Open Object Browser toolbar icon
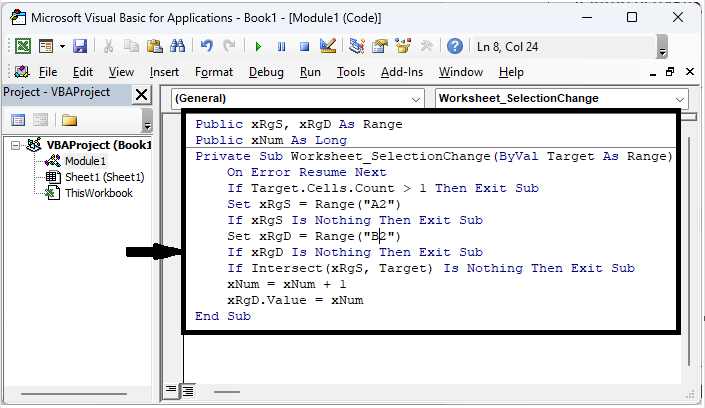 click(403, 46)
